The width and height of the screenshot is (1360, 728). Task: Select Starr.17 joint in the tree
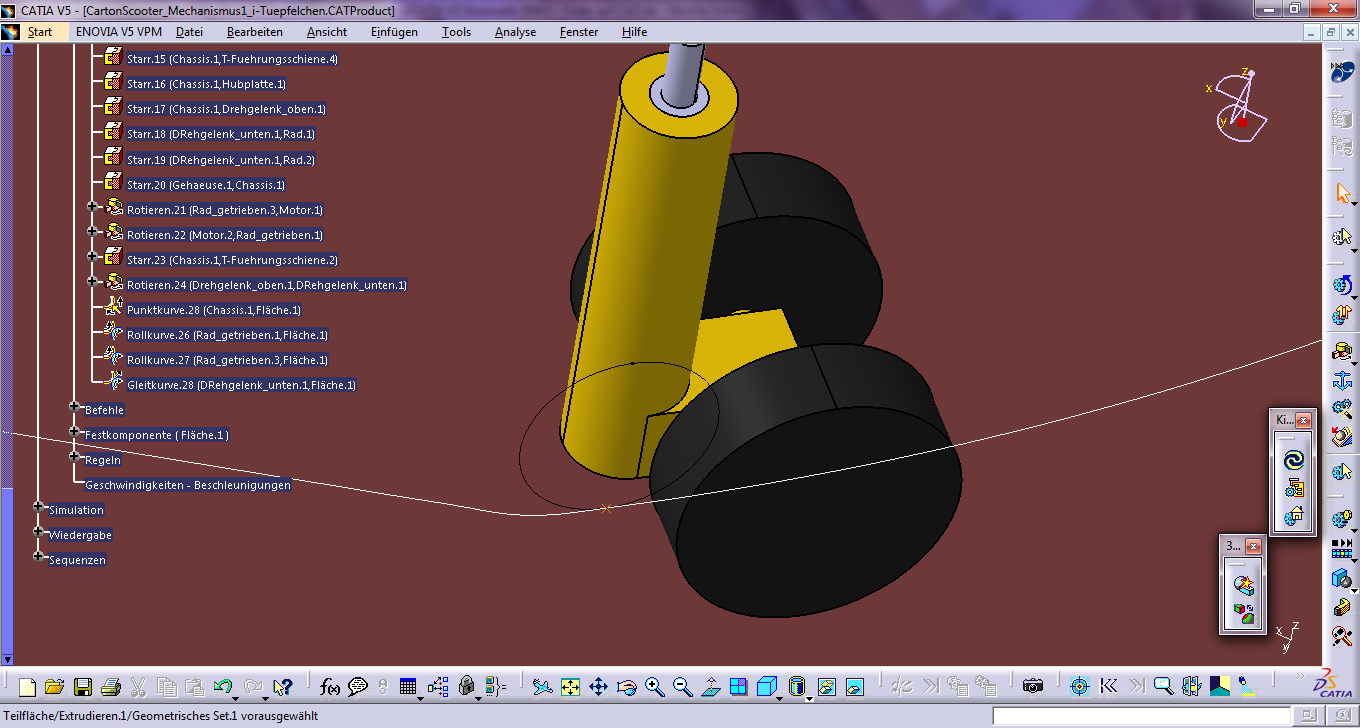pyautogui.click(x=226, y=109)
